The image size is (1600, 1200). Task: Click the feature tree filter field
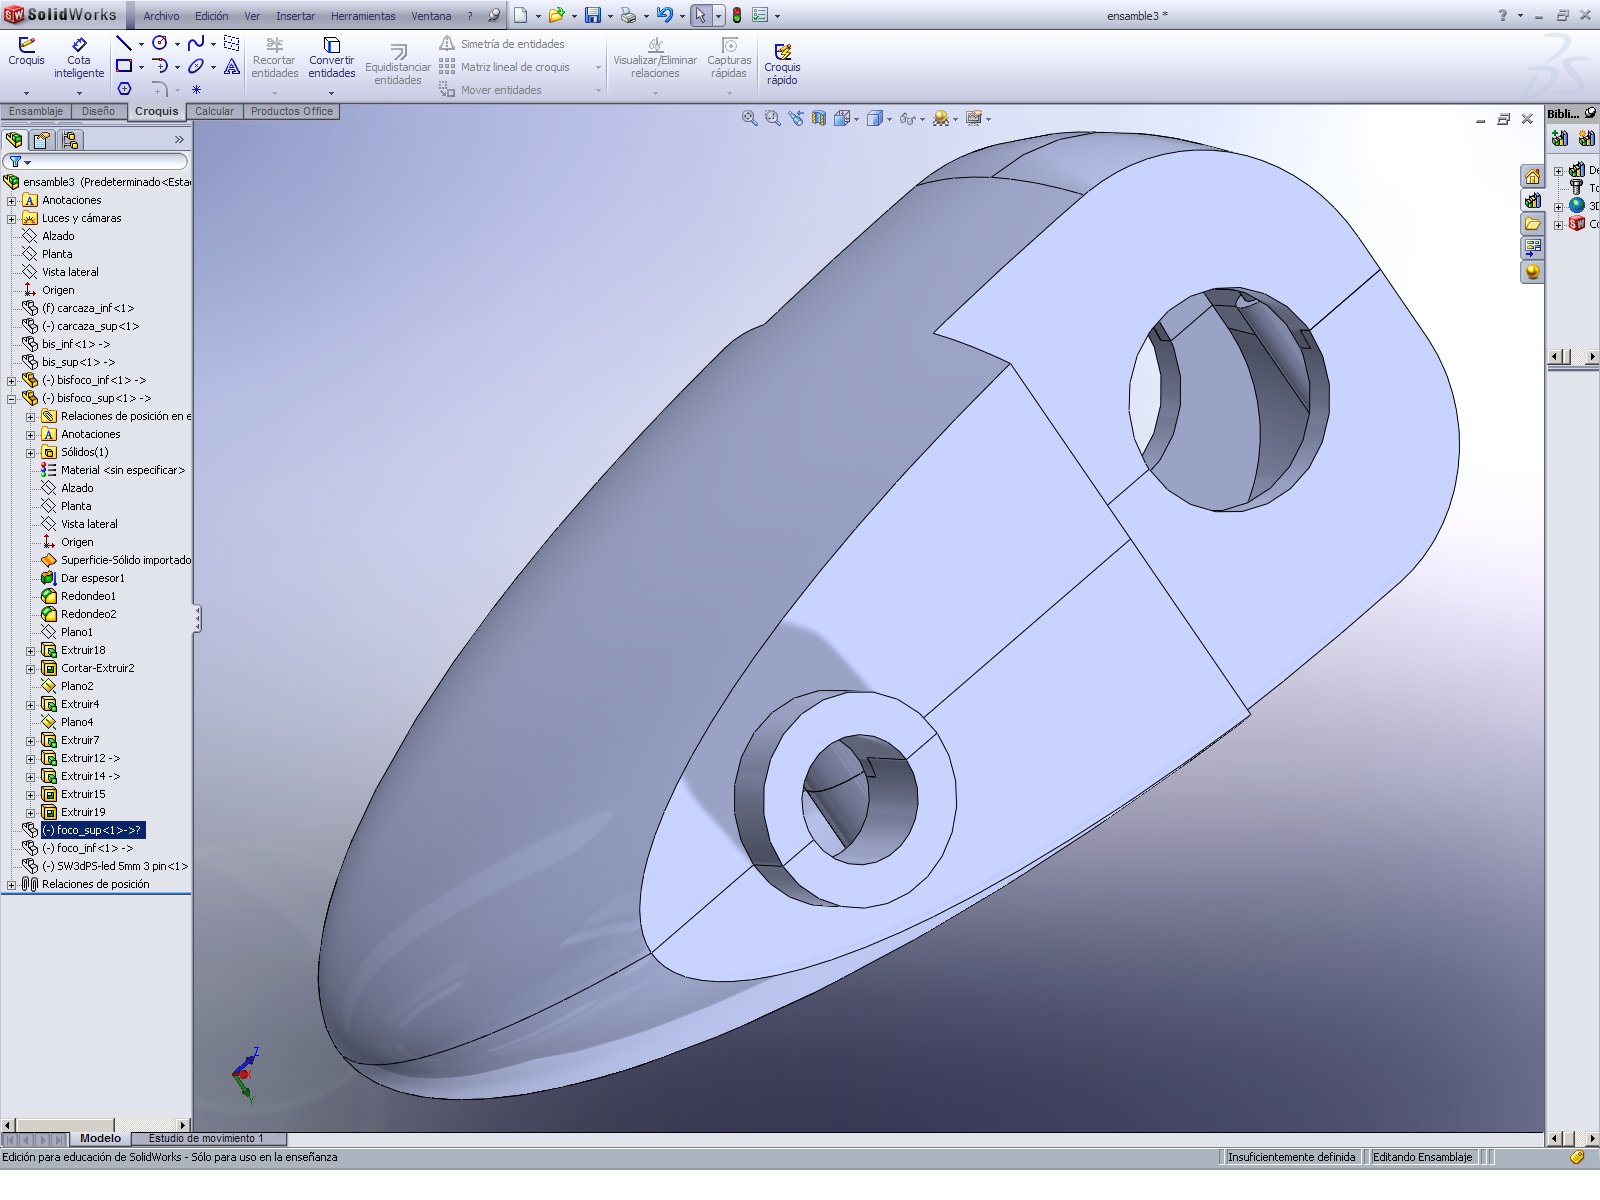point(96,161)
